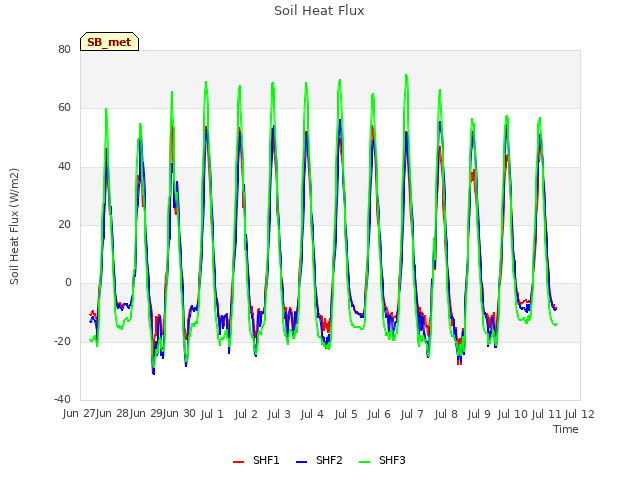
Task: Click the Jul 10 tick label
Action: tap(512, 414)
